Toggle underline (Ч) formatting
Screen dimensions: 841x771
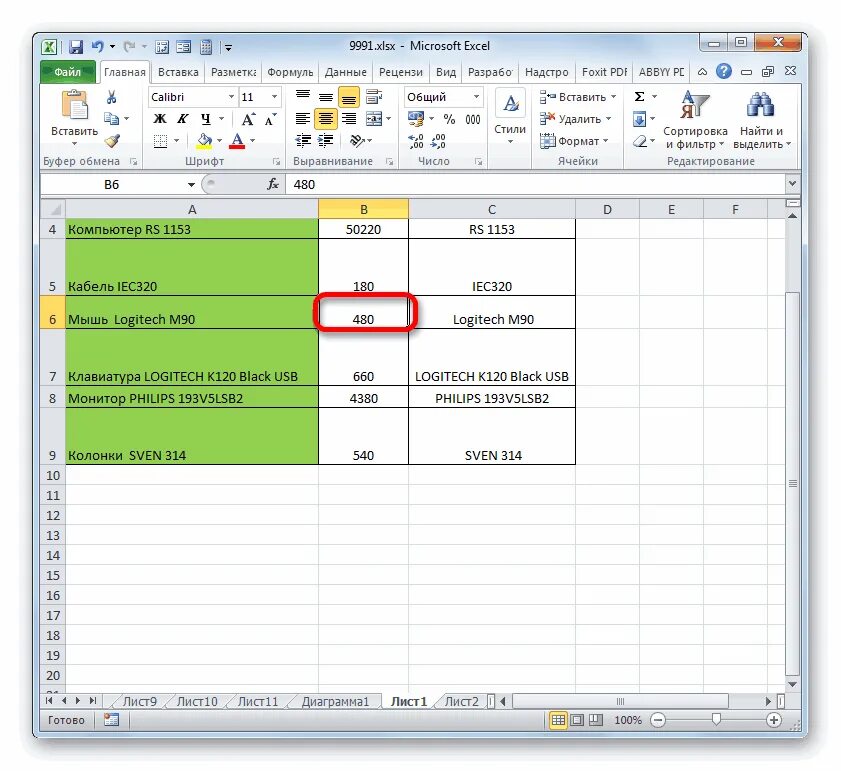[205, 119]
